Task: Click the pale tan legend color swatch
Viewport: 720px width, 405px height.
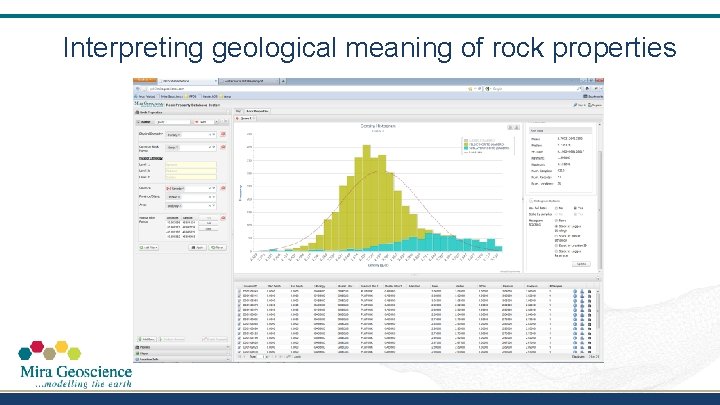Action: pos(466,141)
